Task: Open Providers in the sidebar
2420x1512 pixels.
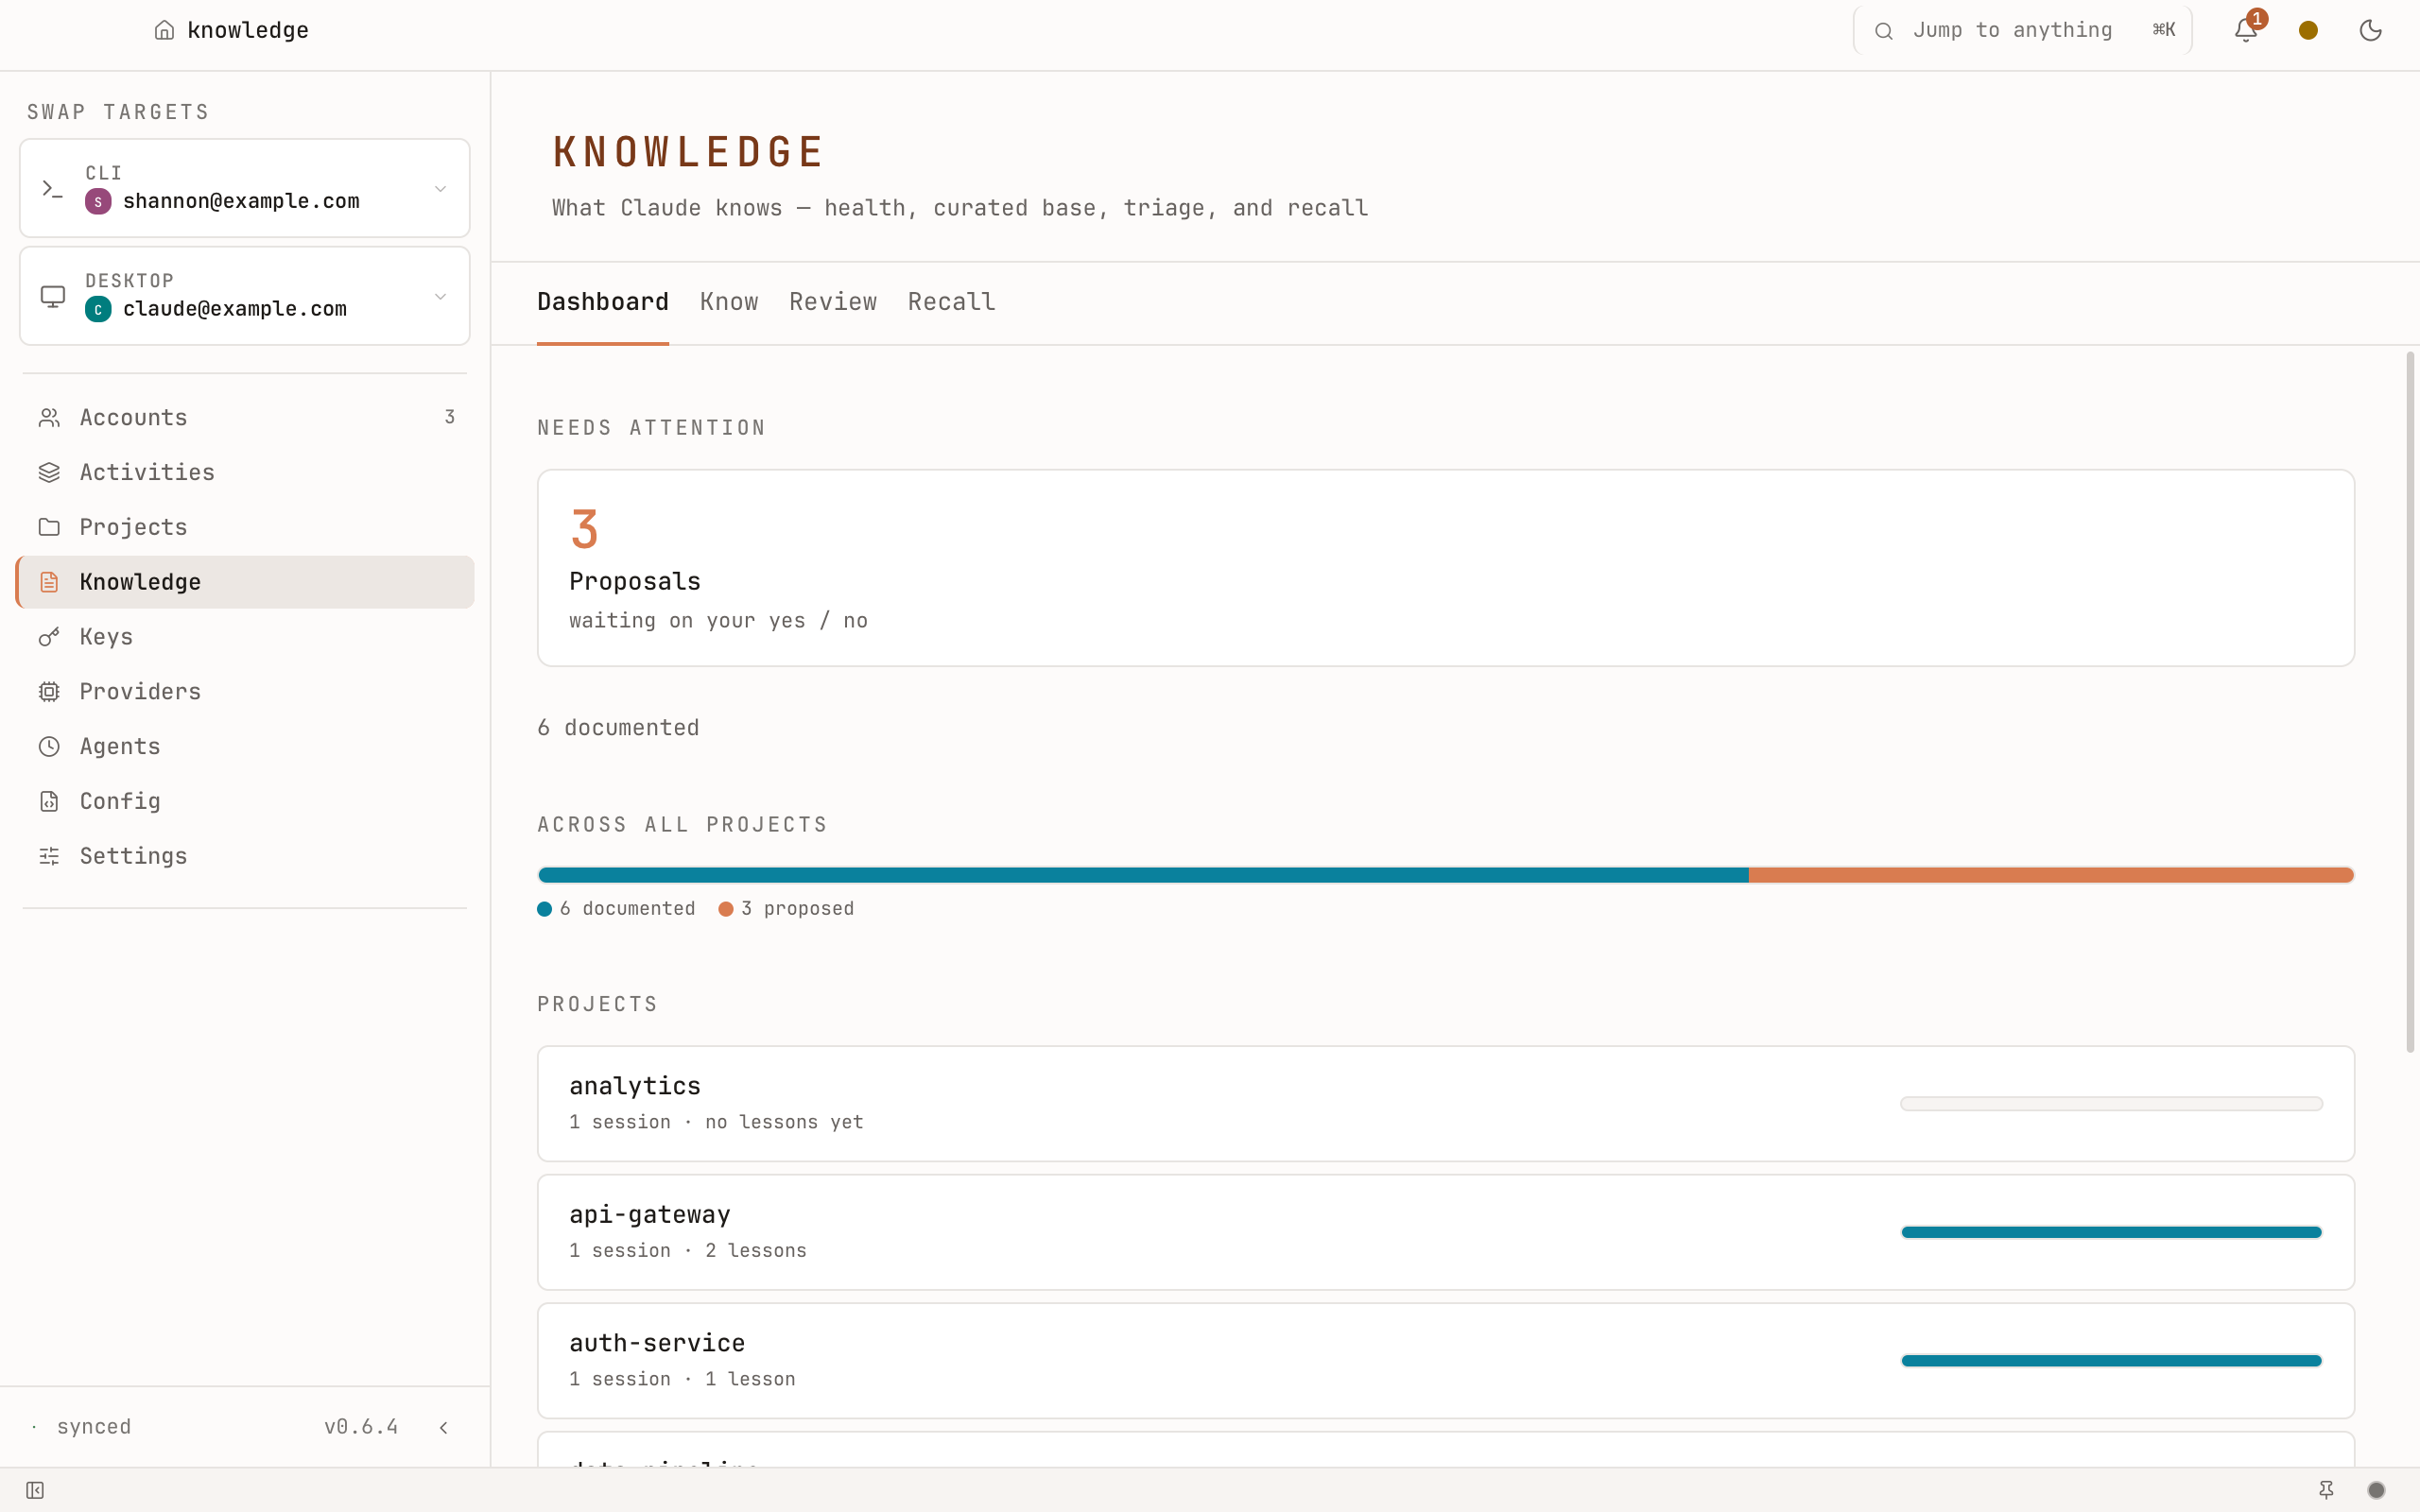Action: [245, 692]
